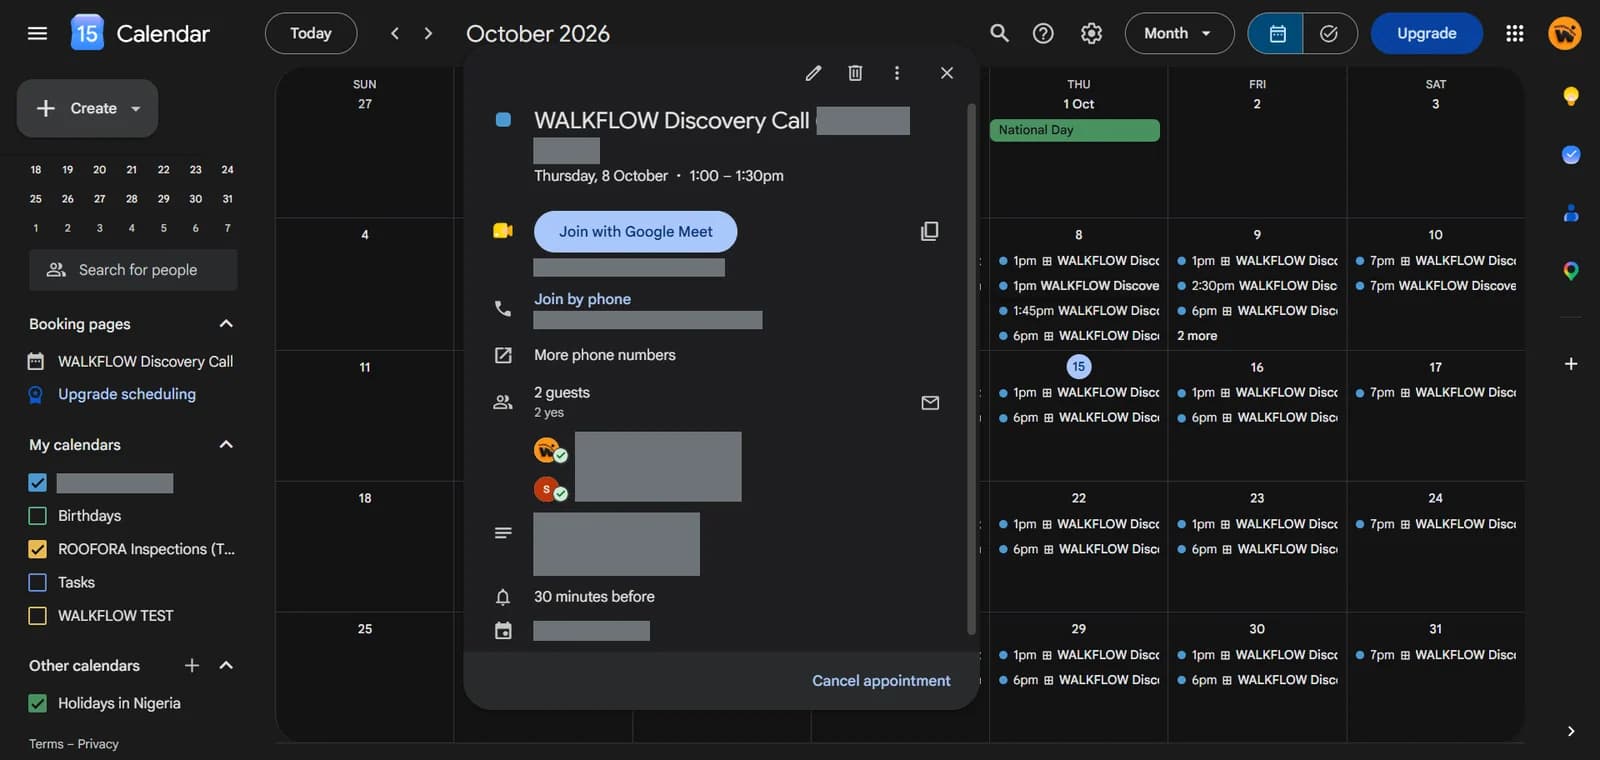Toggle Holidays in Nigeria calendar checkbox
The width and height of the screenshot is (1600, 760).
[38, 703]
